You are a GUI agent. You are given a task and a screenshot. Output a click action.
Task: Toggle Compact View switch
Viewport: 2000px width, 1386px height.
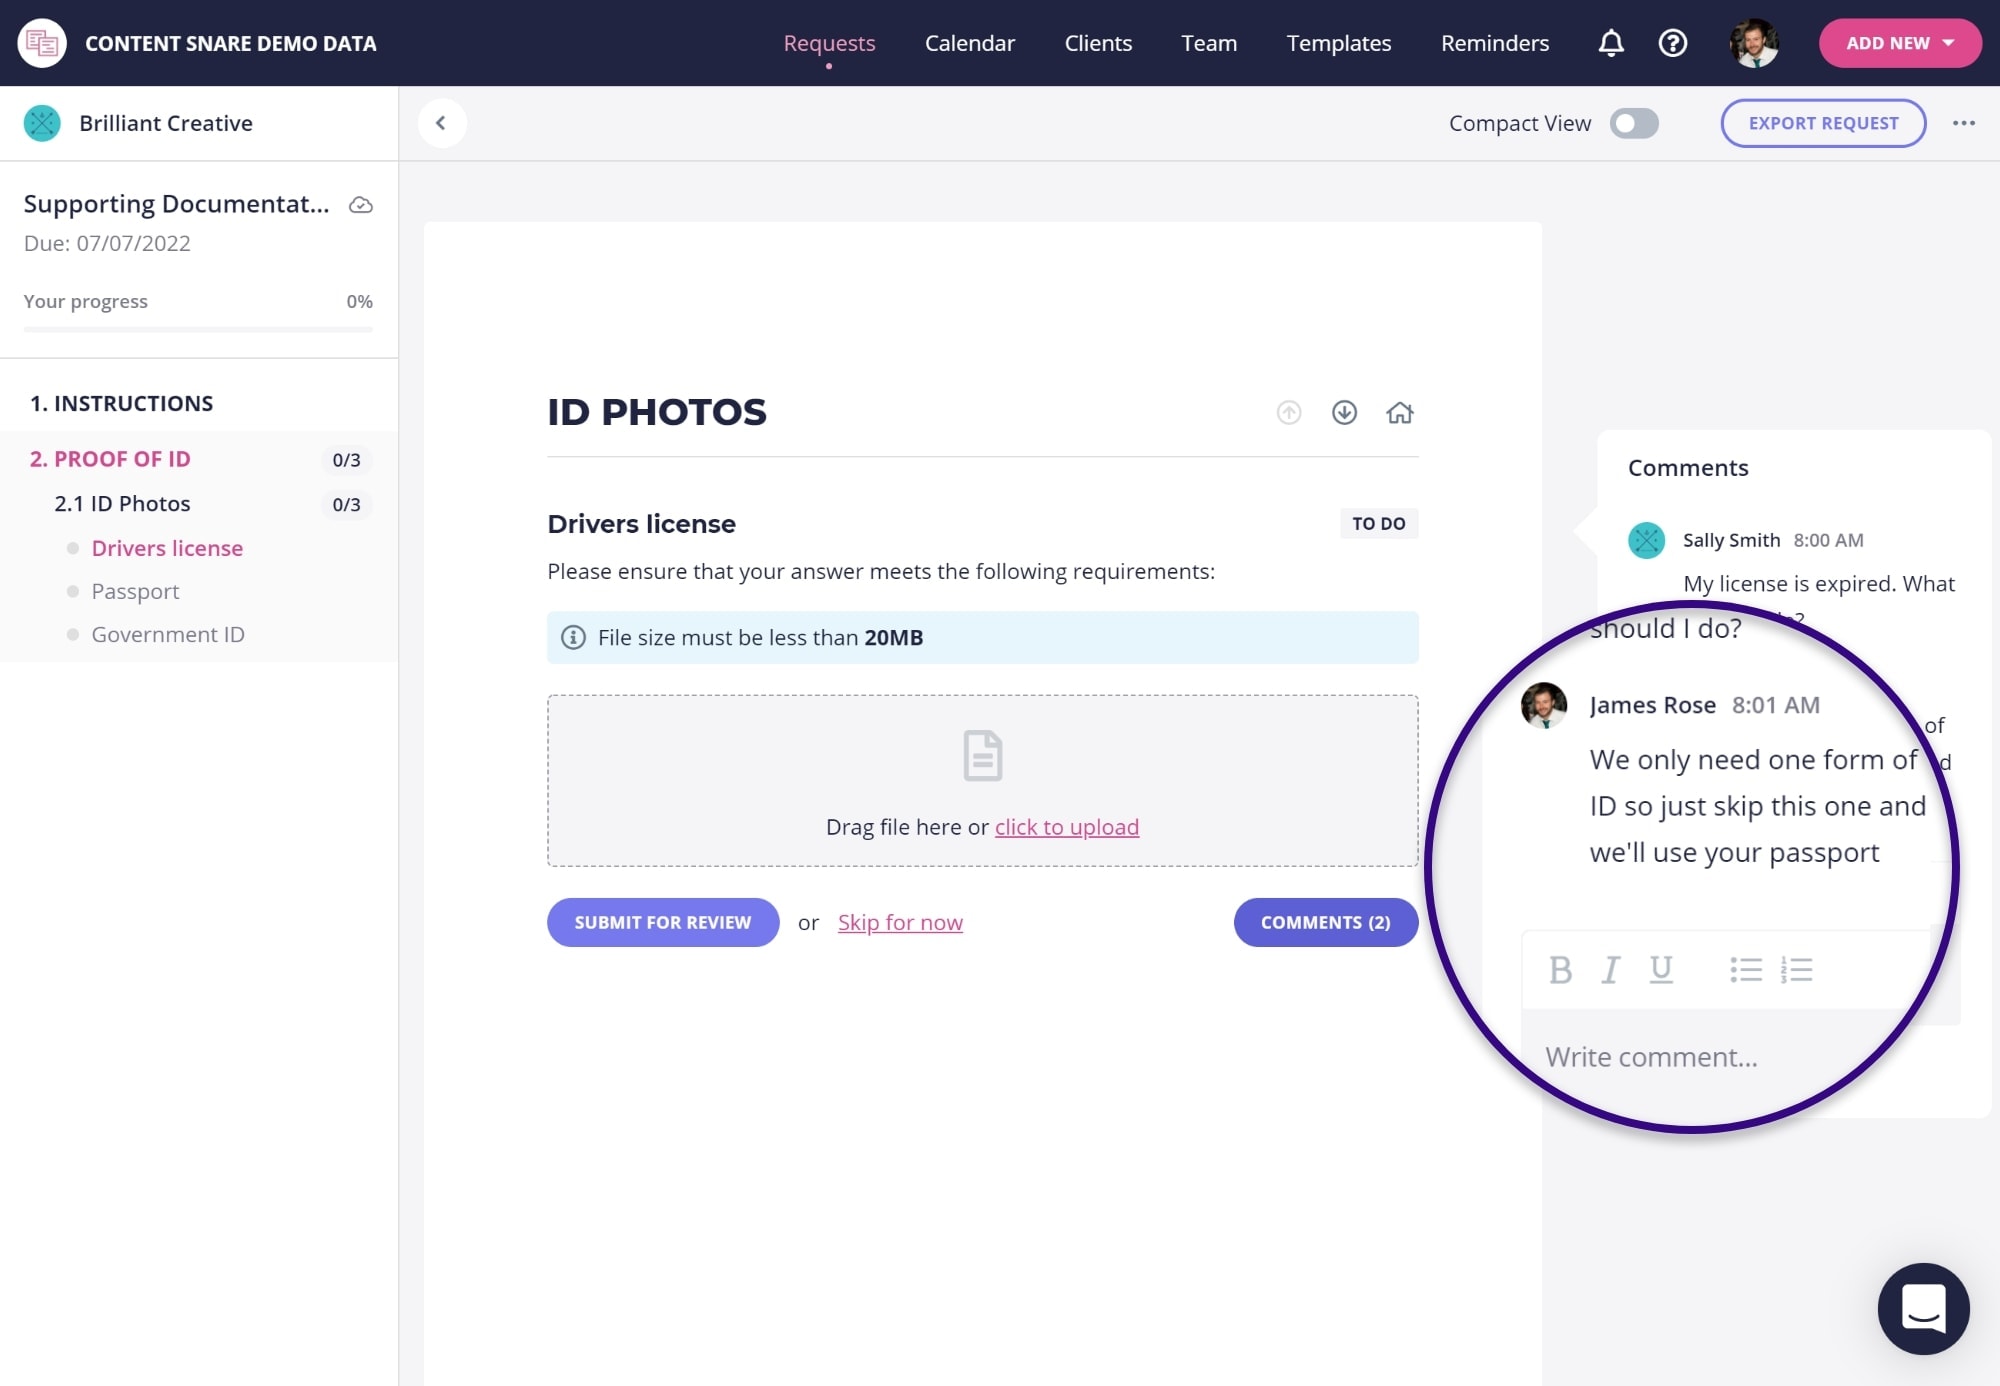point(1634,123)
